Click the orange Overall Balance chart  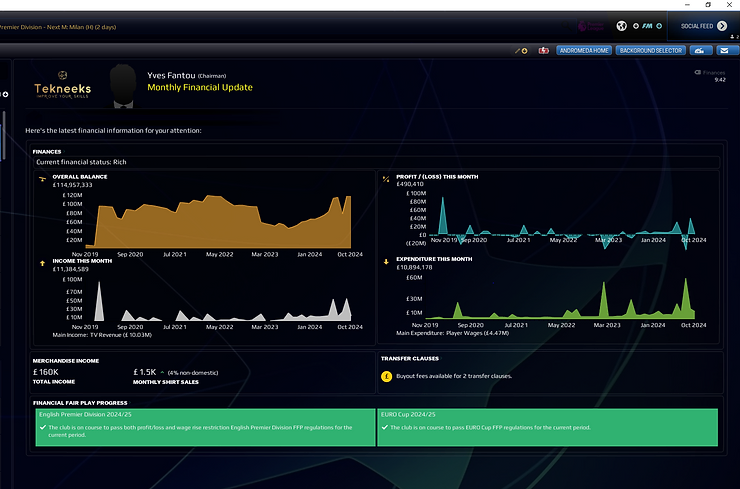(x=218, y=221)
